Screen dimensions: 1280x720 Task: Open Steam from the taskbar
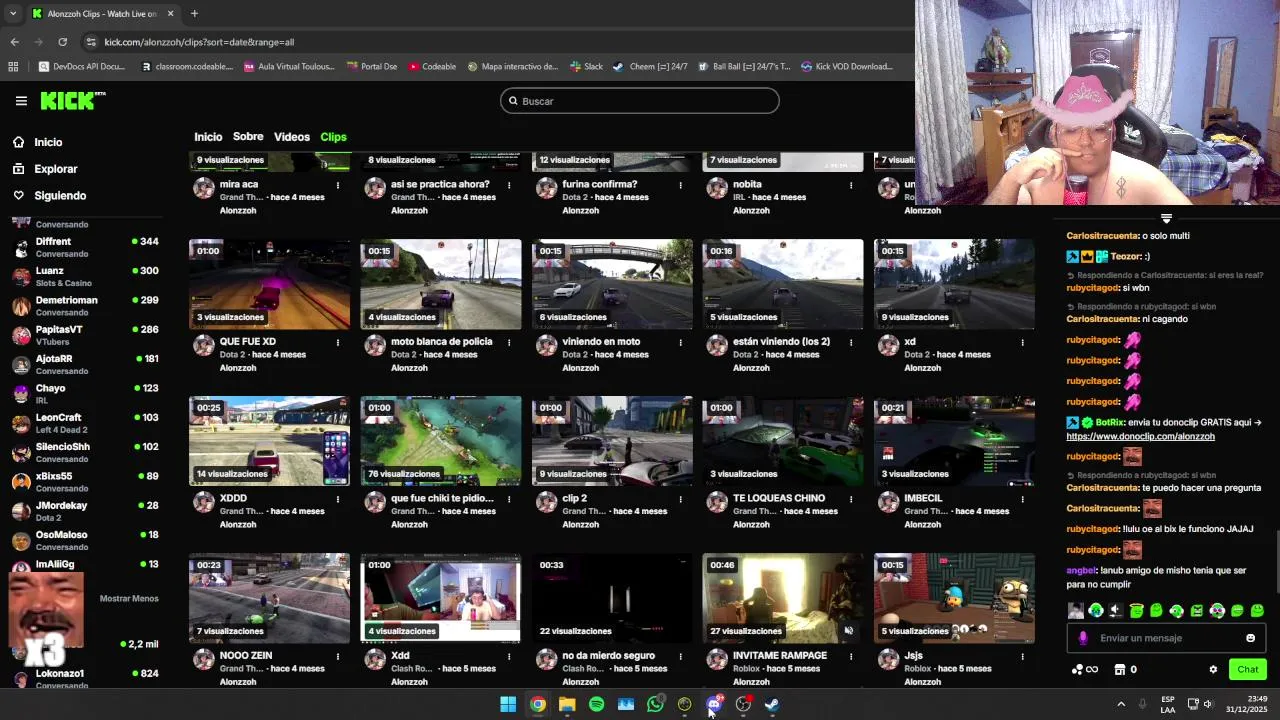(x=772, y=704)
